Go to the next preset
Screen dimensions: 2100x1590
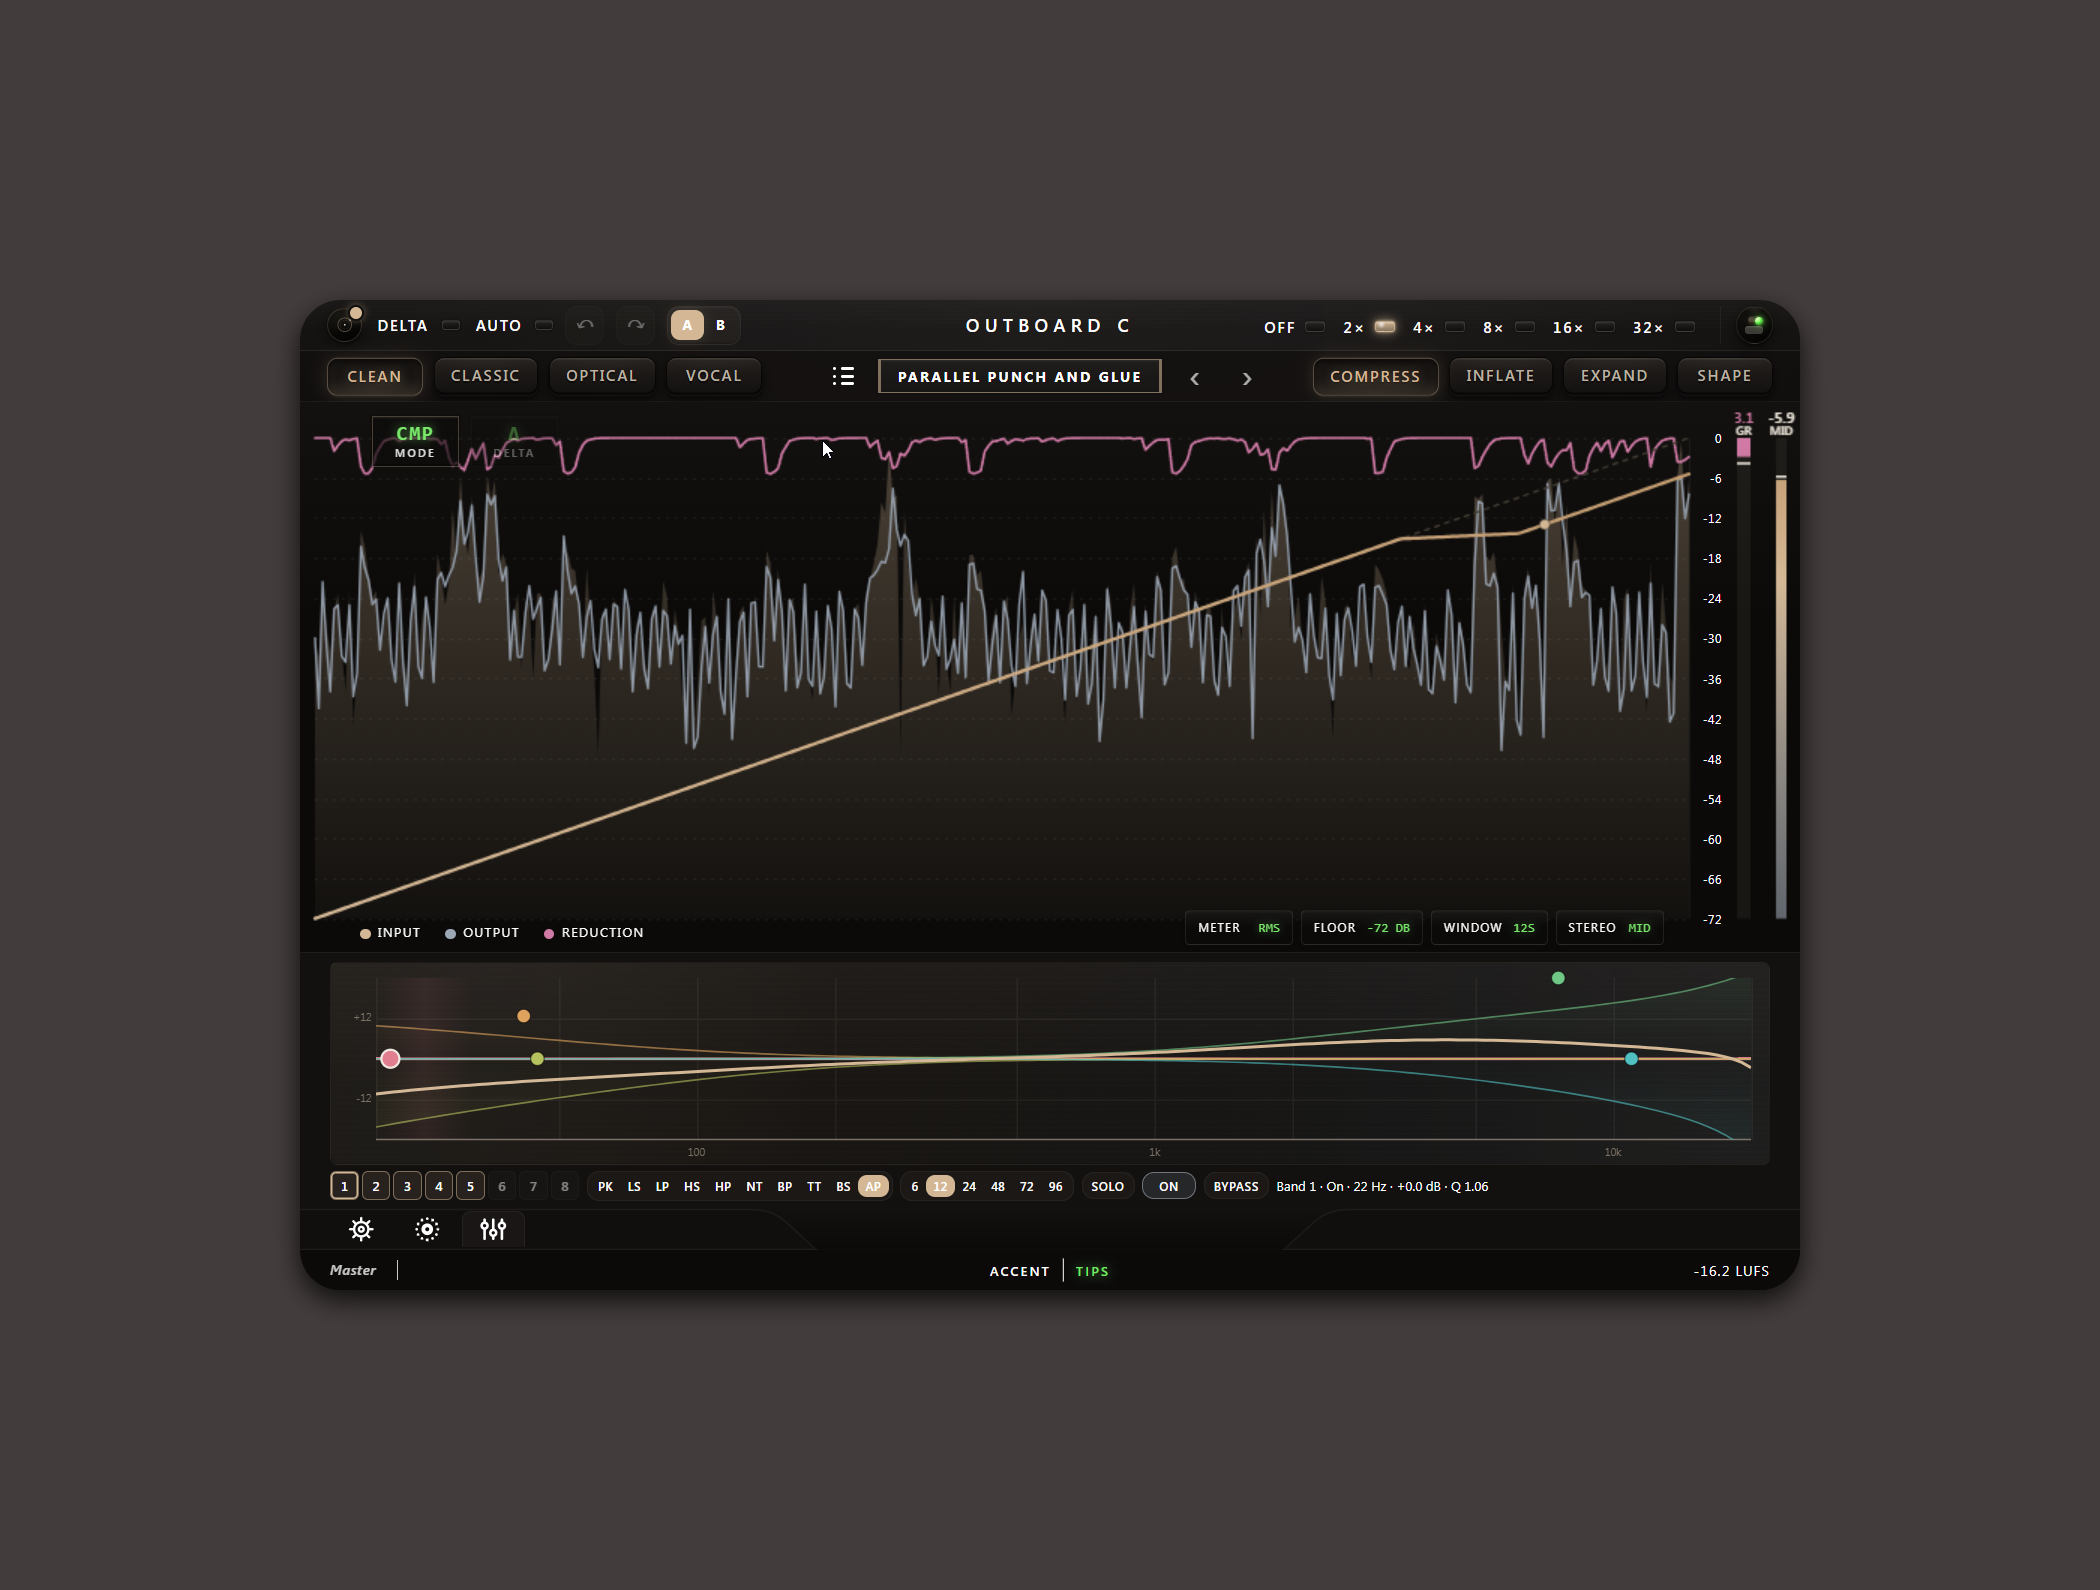(1247, 378)
